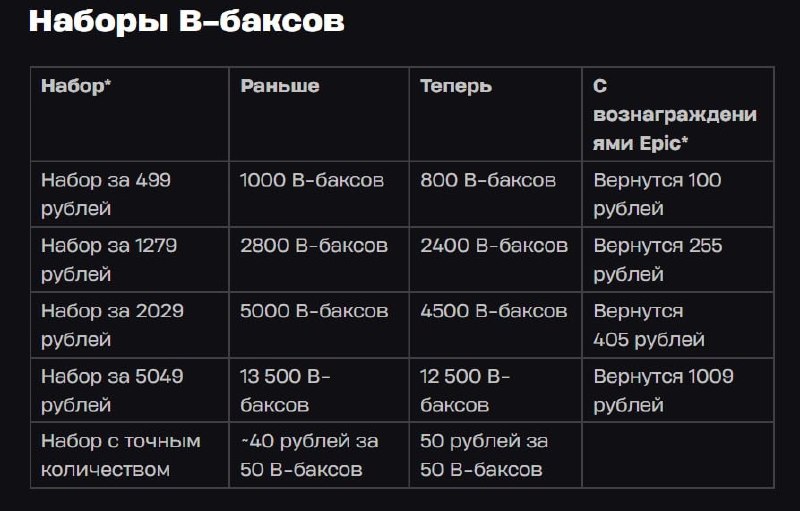The width and height of the screenshot is (800, 511).
Task: Click the 'Раньше' column header
Action: (280, 86)
